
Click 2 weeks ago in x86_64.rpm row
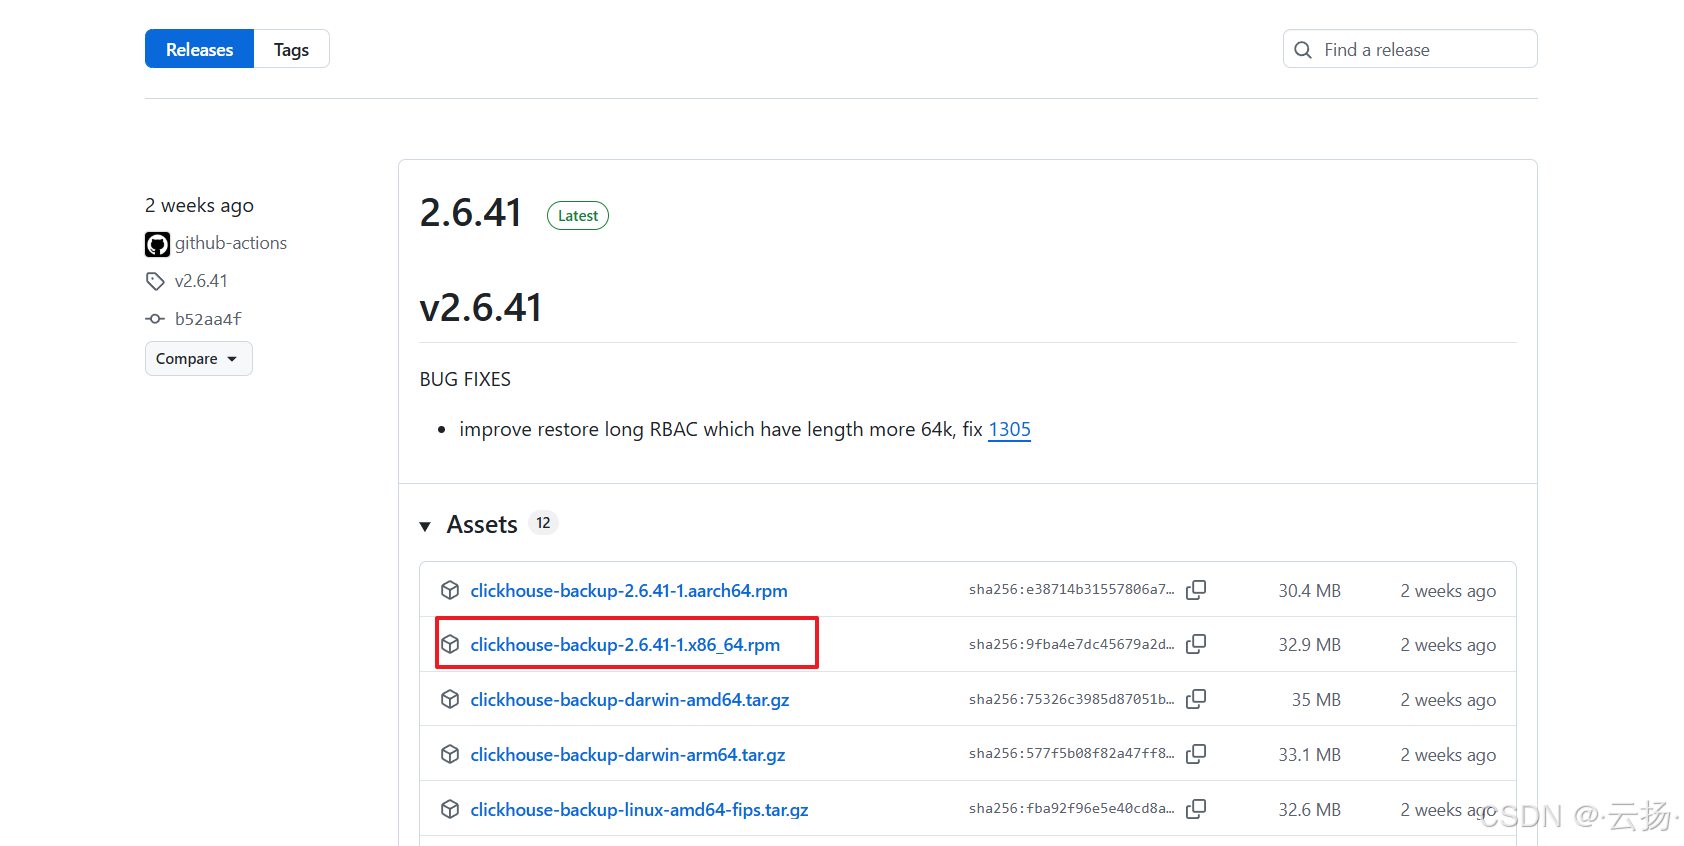[1448, 645]
